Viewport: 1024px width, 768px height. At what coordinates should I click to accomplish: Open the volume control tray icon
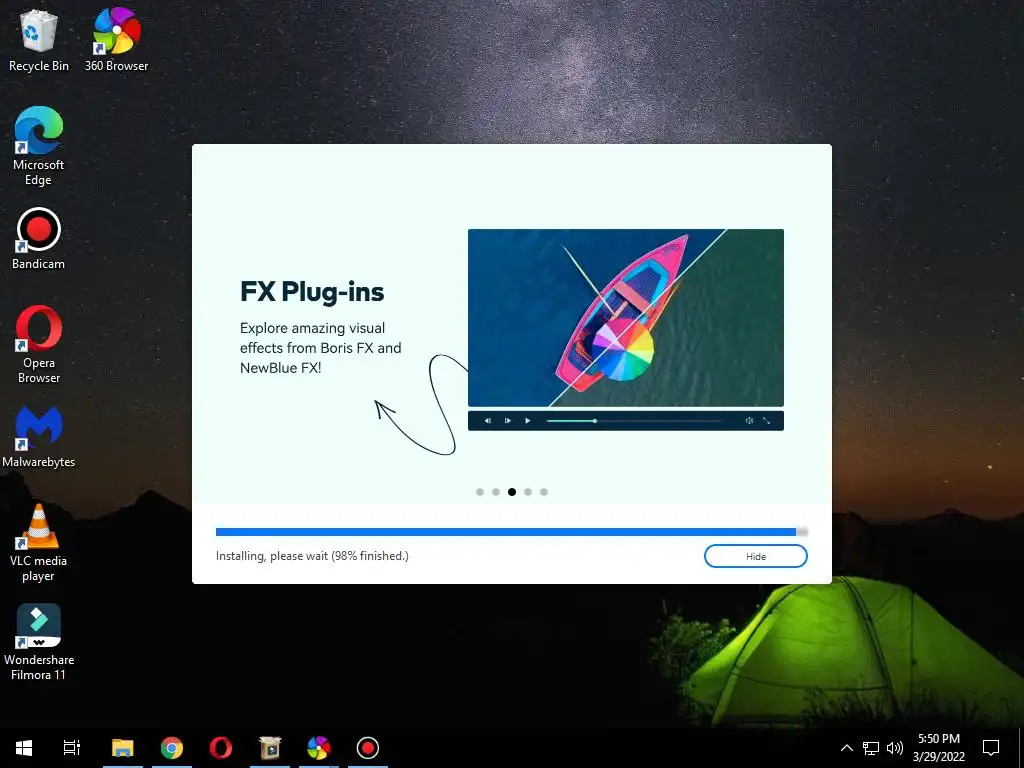pyautogui.click(x=895, y=748)
